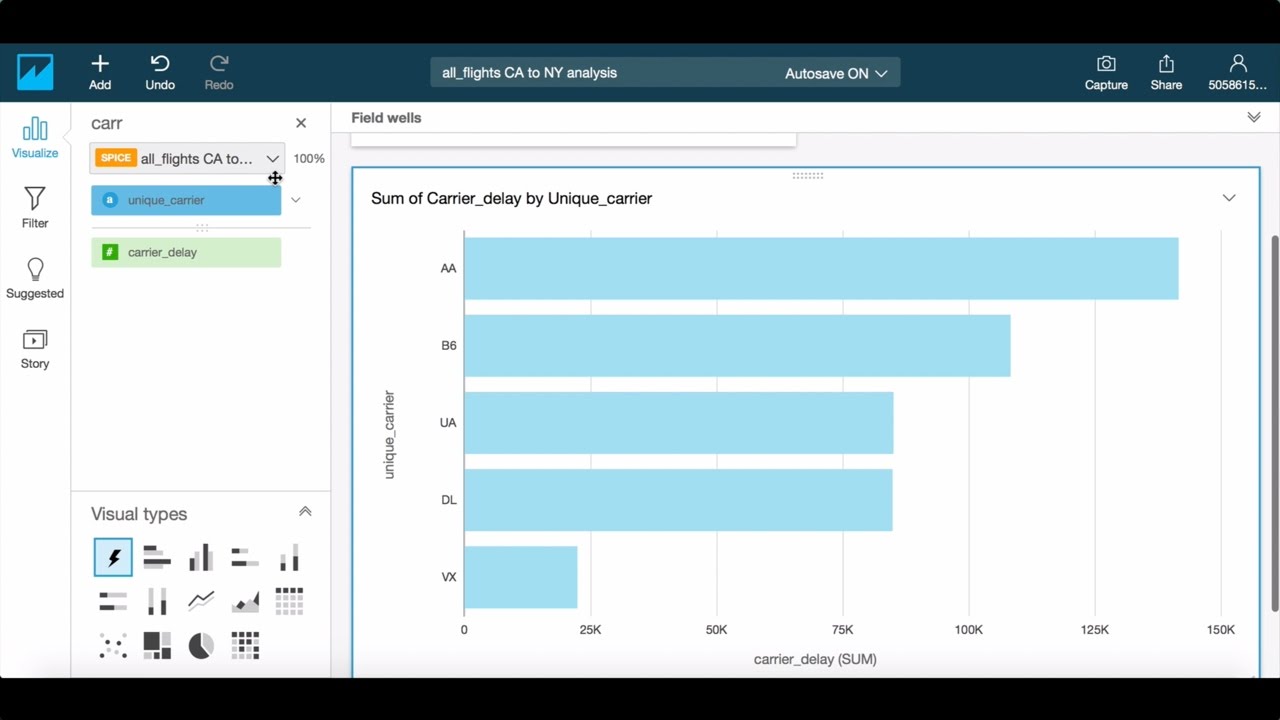Screen dimensions: 1280x720
Task: Open the Story panel
Action: [35, 349]
